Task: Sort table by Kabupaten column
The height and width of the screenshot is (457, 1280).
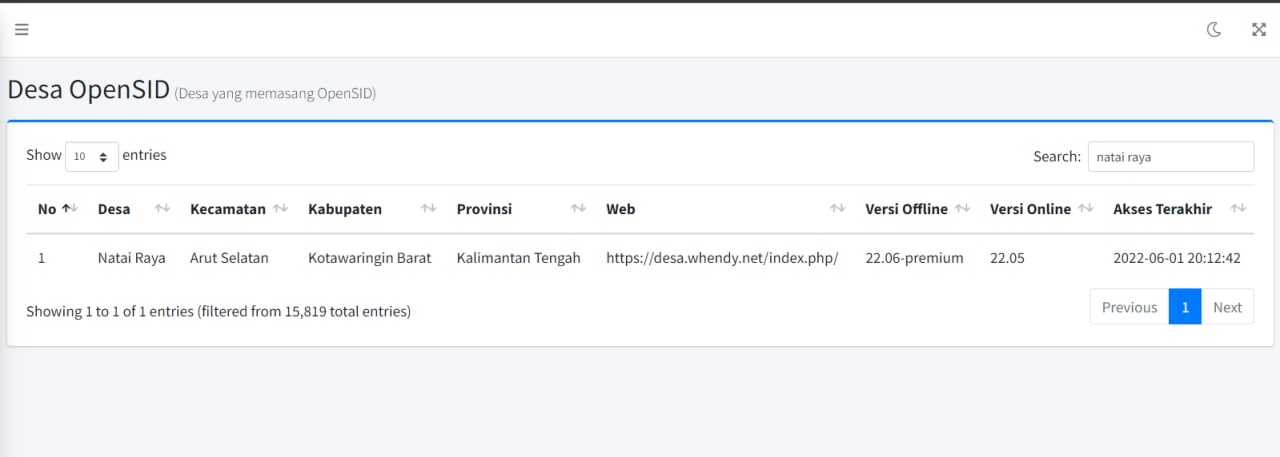Action: (x=370, y=209)
